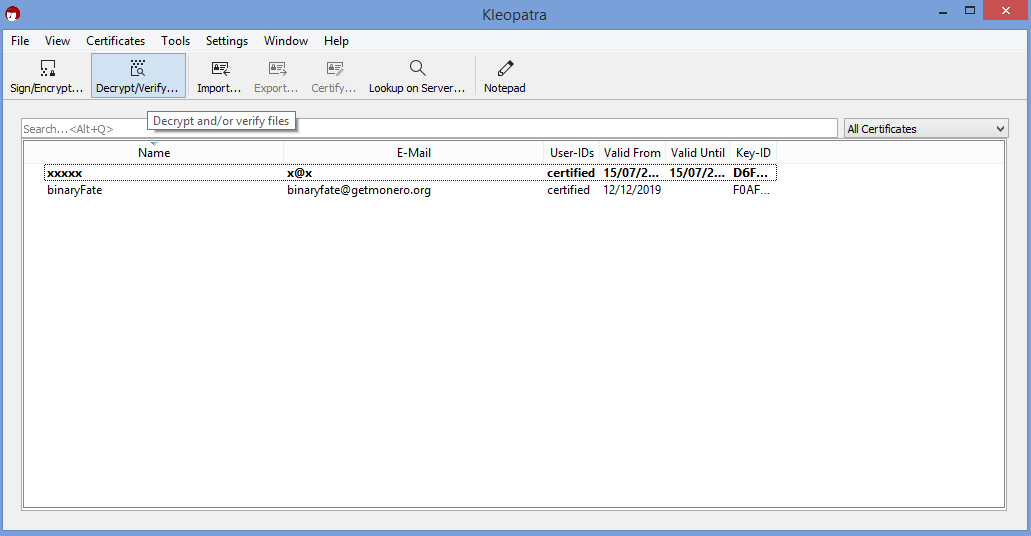1031x536 pixels.
Task: Sort certificates by Name column header
Action: [154, 153]
